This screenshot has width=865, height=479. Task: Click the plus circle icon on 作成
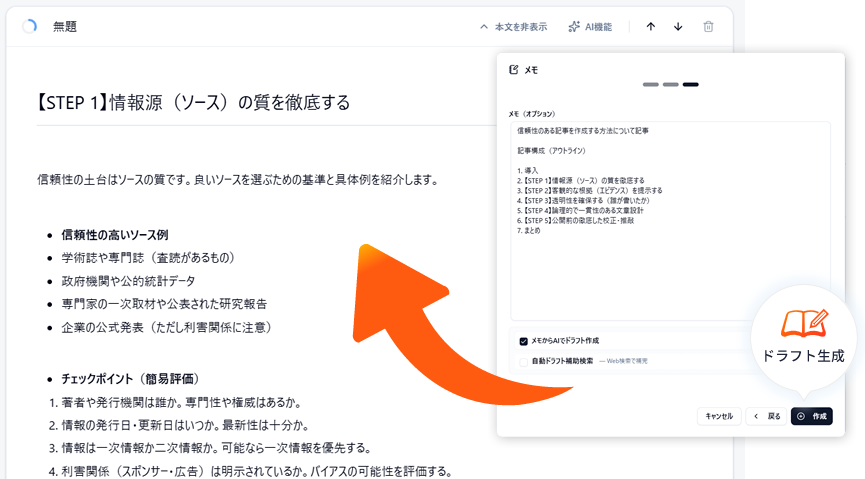[801, 416]
